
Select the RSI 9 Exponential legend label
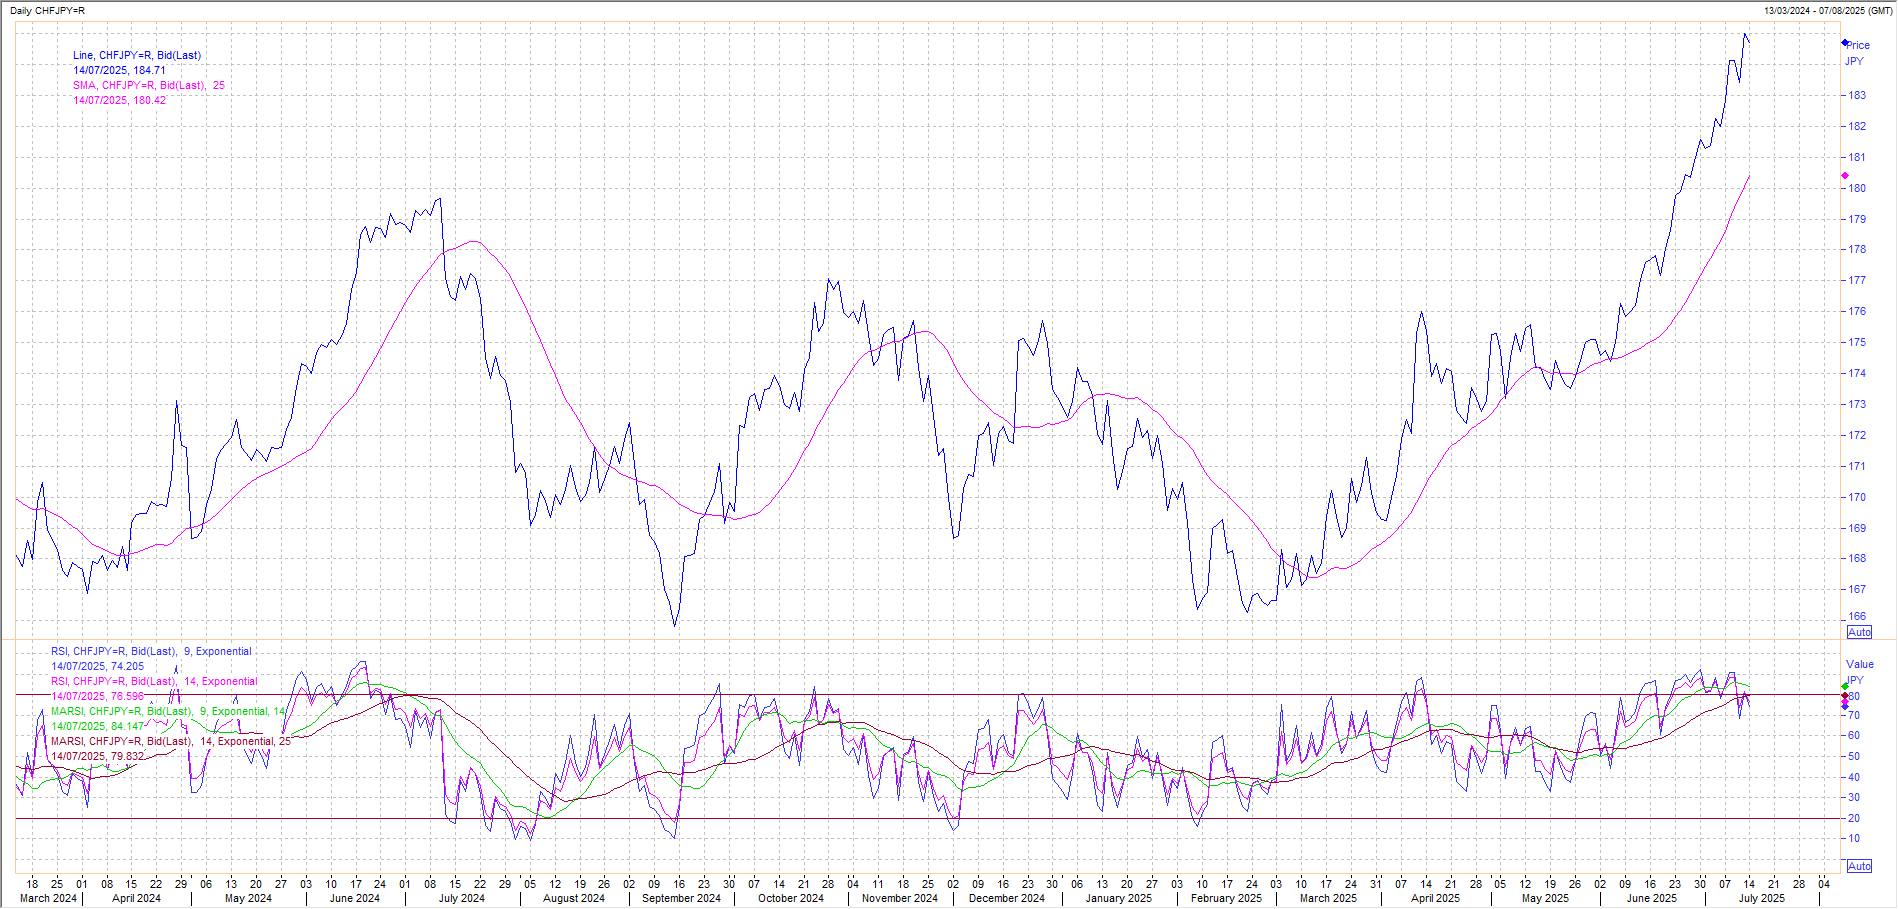[151, 652]
